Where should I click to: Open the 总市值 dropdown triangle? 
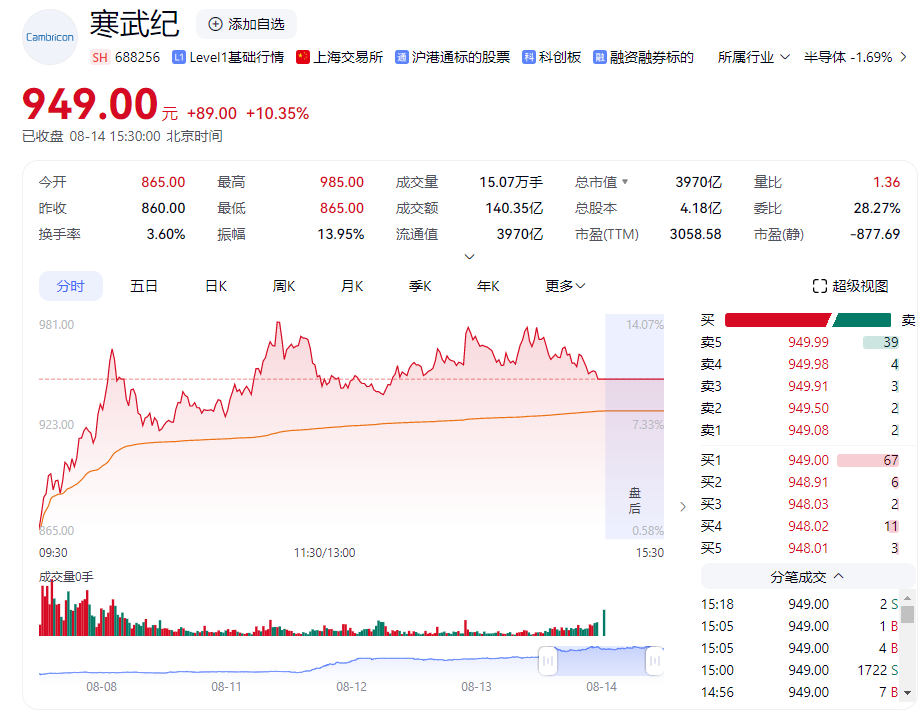pos(625,182)
